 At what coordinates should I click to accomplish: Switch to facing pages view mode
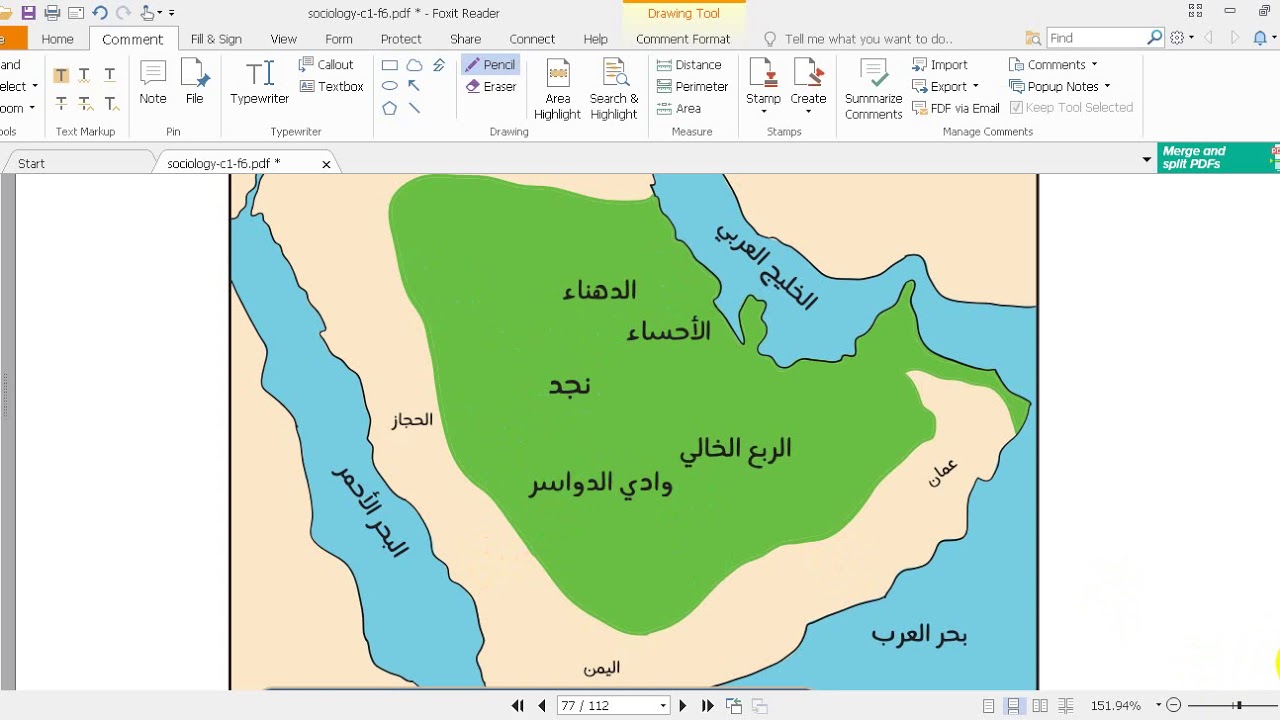pos(1040,705)
